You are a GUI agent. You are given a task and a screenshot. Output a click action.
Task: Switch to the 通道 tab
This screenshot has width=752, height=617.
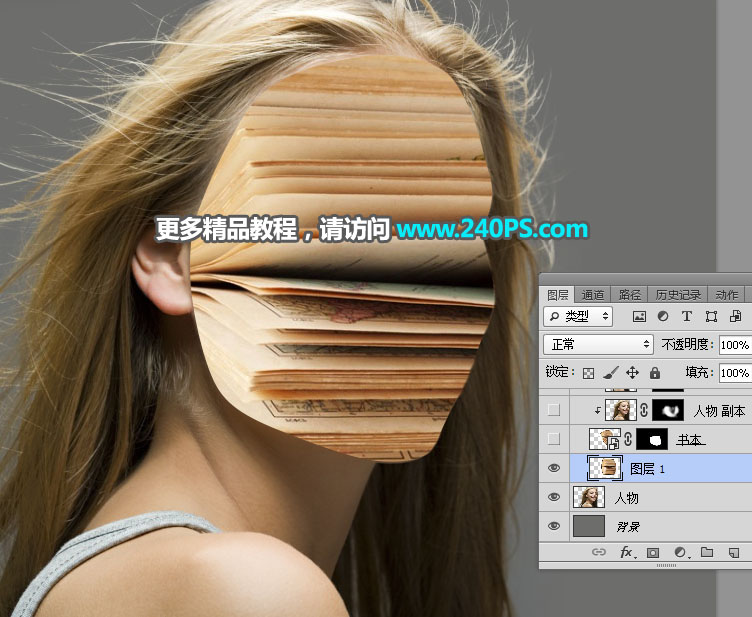coord(593,294)
